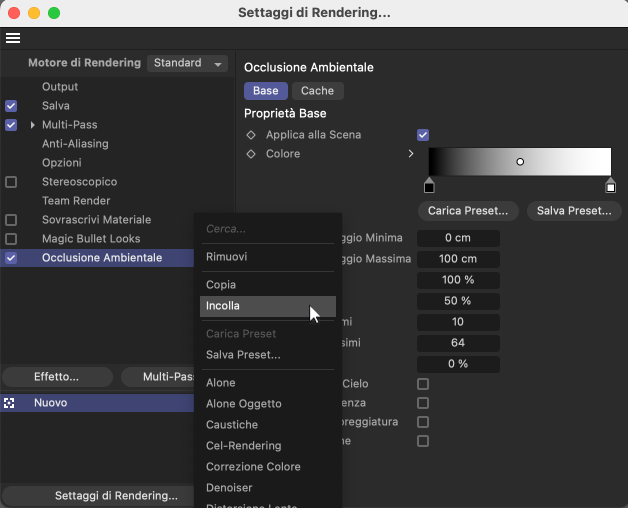This screenshot has width=628, height=508.
Task: Click the Cerca... search field in the menu
Action: click(x=268, y=229)
